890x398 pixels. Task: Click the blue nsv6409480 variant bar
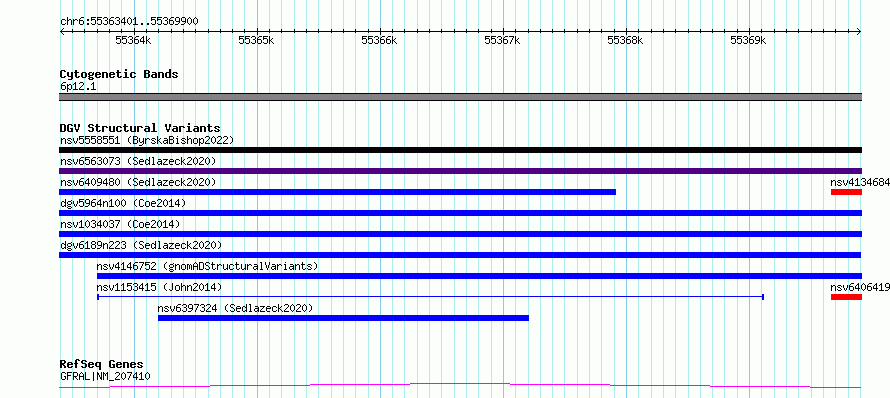coord(337,192)
